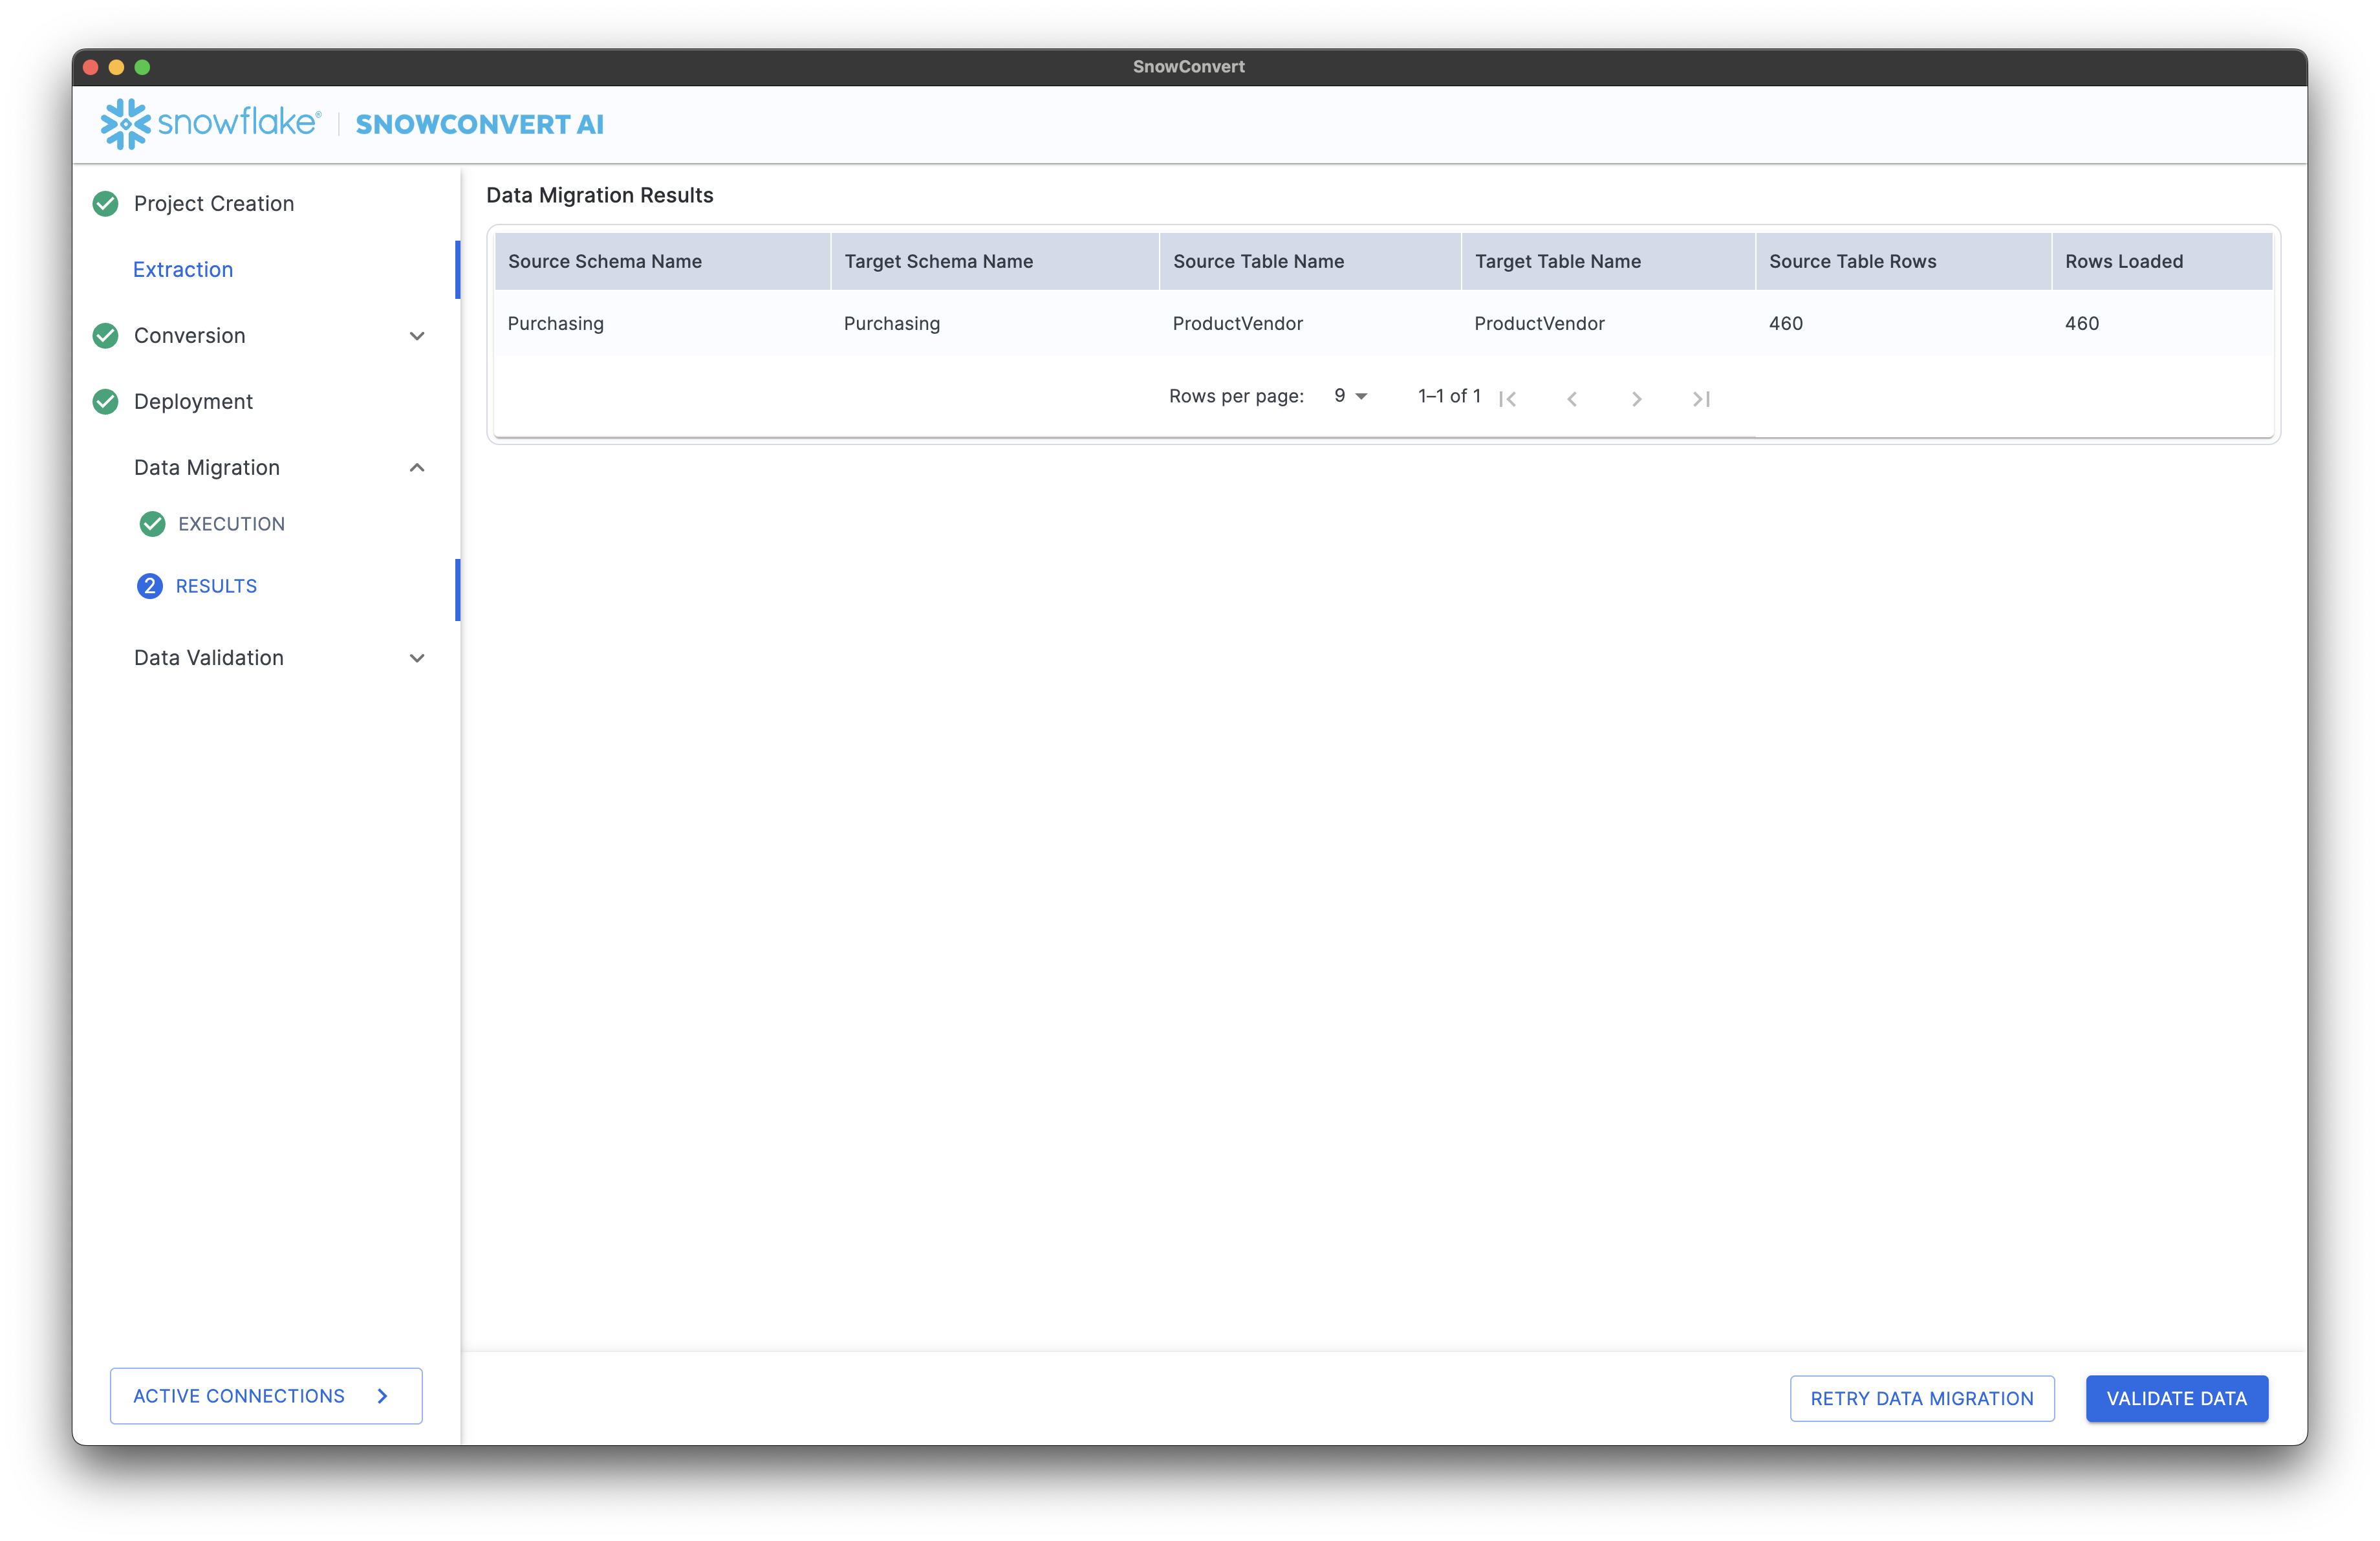Click the green check beside Project Creation
The image size is (2380, 1541).
(105, 204)
